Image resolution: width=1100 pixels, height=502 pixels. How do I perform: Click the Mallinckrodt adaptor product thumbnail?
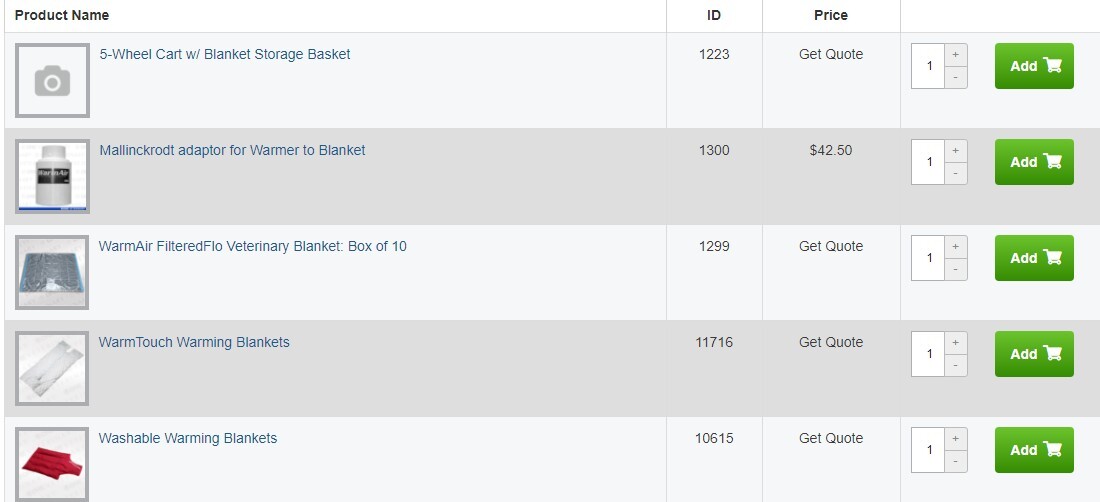click(53, 177)
